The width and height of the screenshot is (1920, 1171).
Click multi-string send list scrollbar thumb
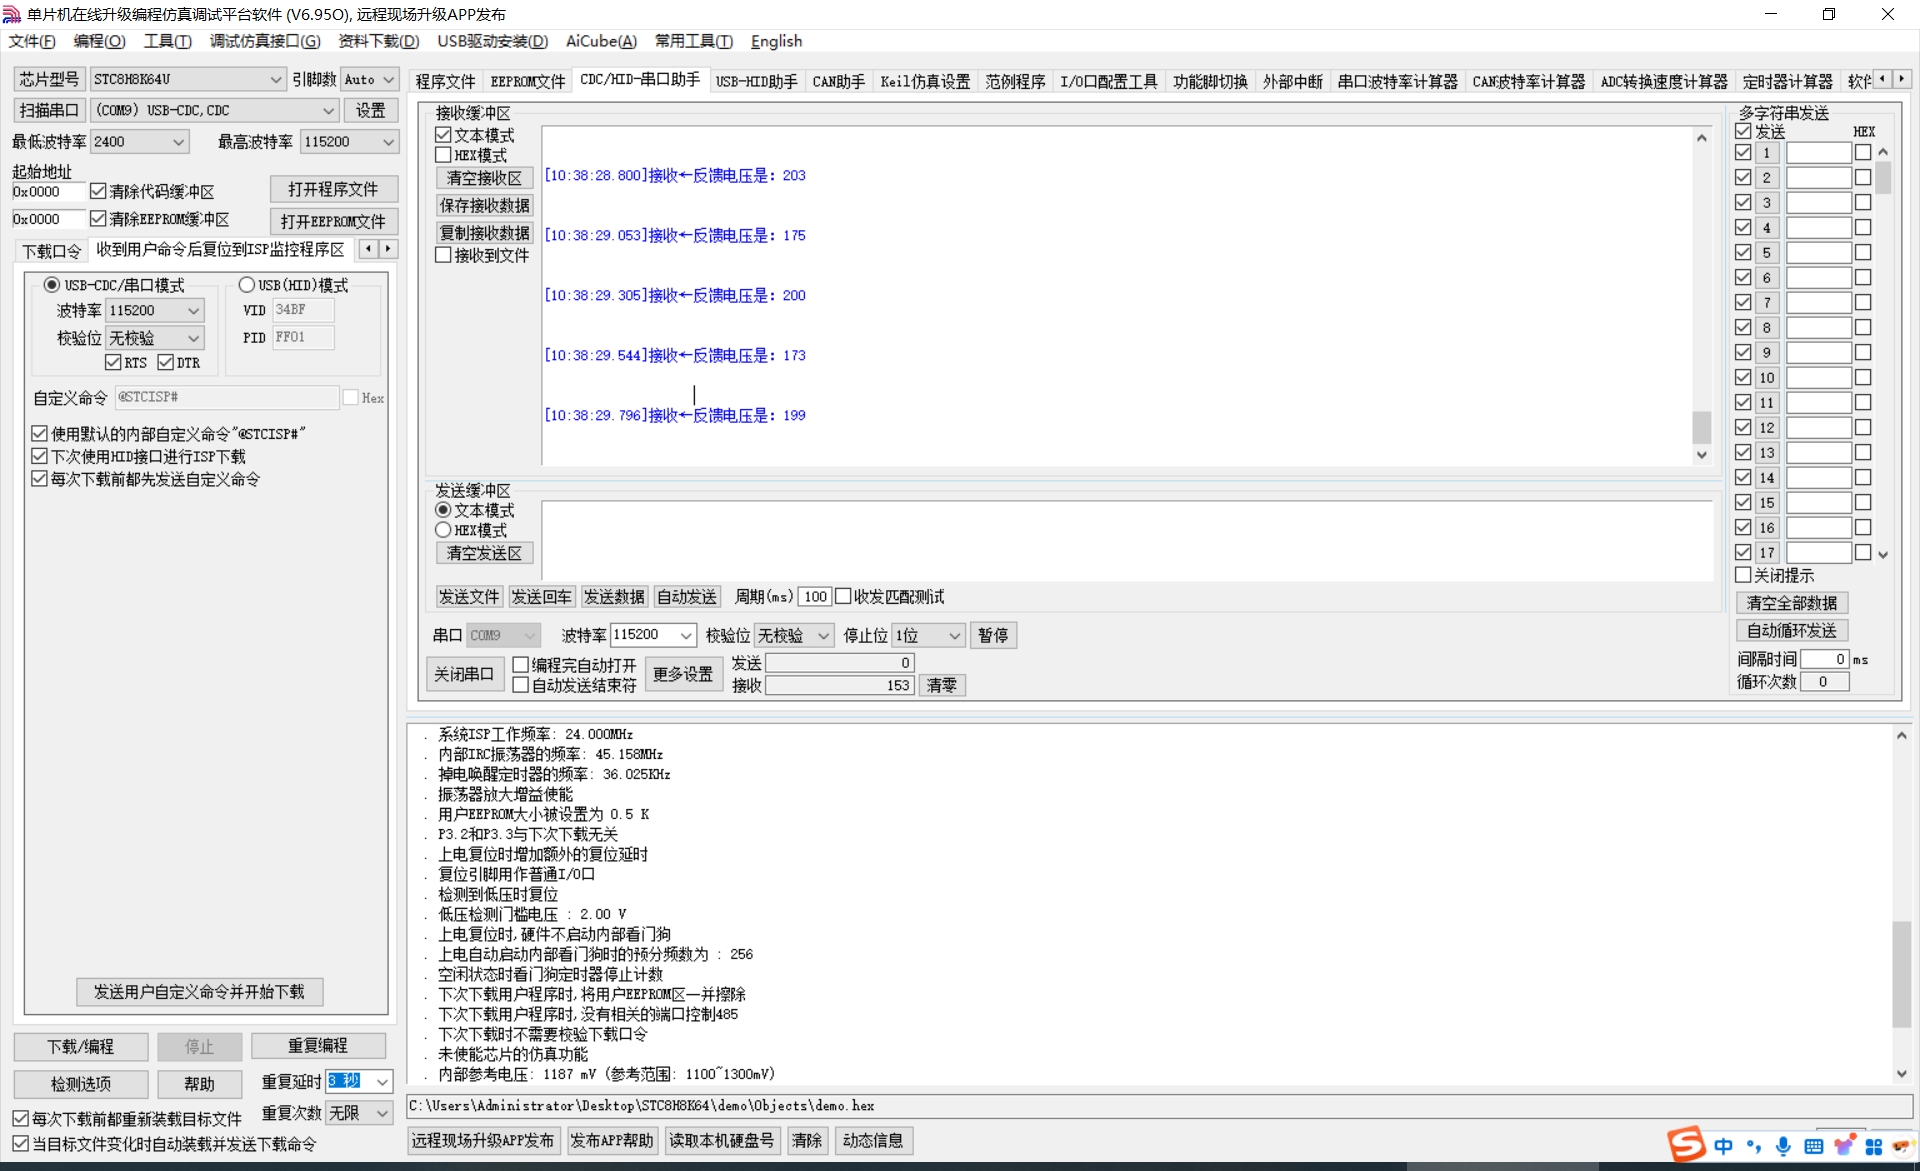[1883, 177]
